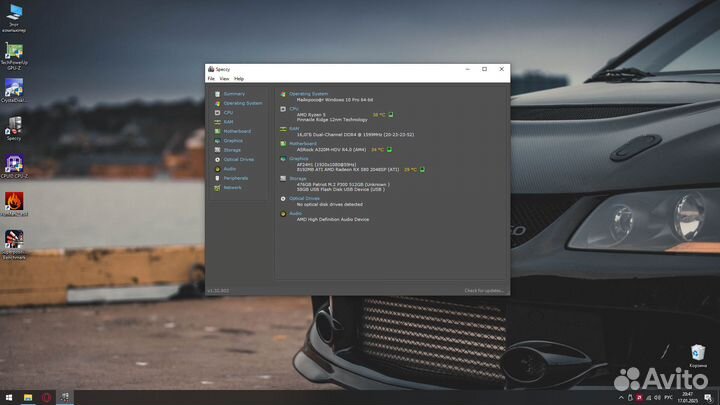Click the Check for updates link
Viewport: 720px width, 405px height.
(484, 290)
